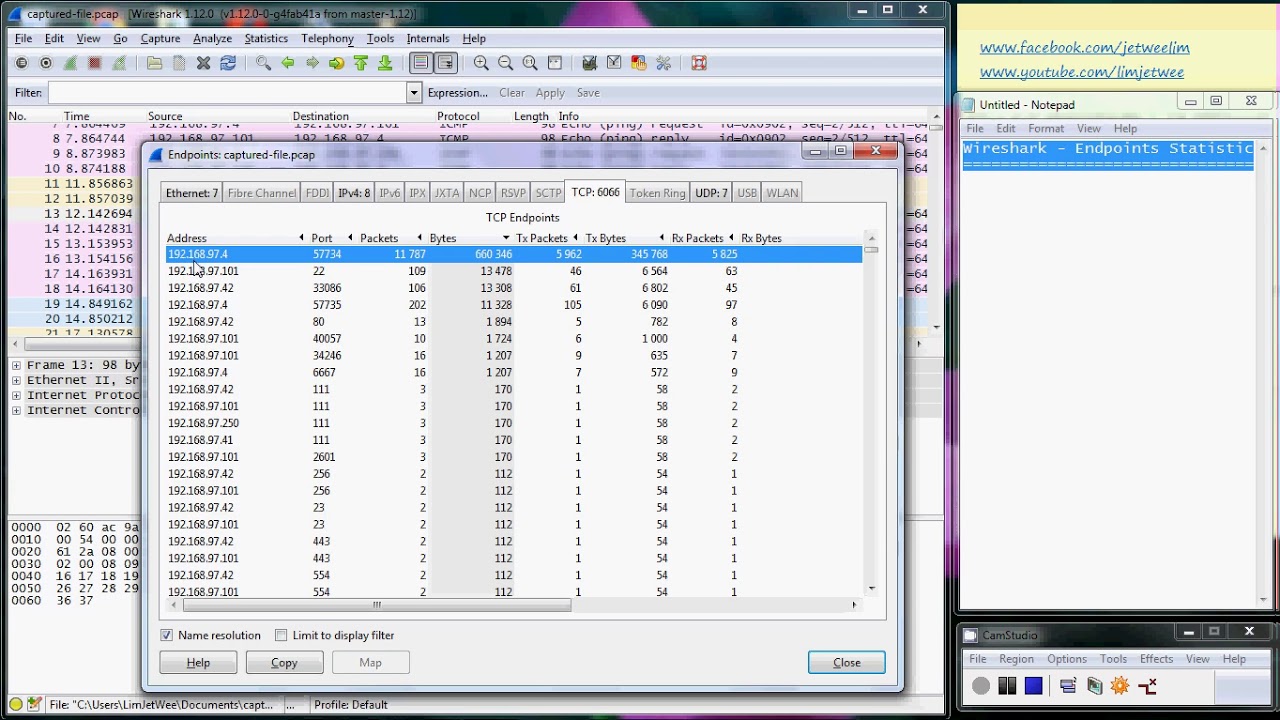Click endpoints table vertical scrollbar thumb
The image size is (1280, 720).
pyautogui.click(x=871, y=250)
